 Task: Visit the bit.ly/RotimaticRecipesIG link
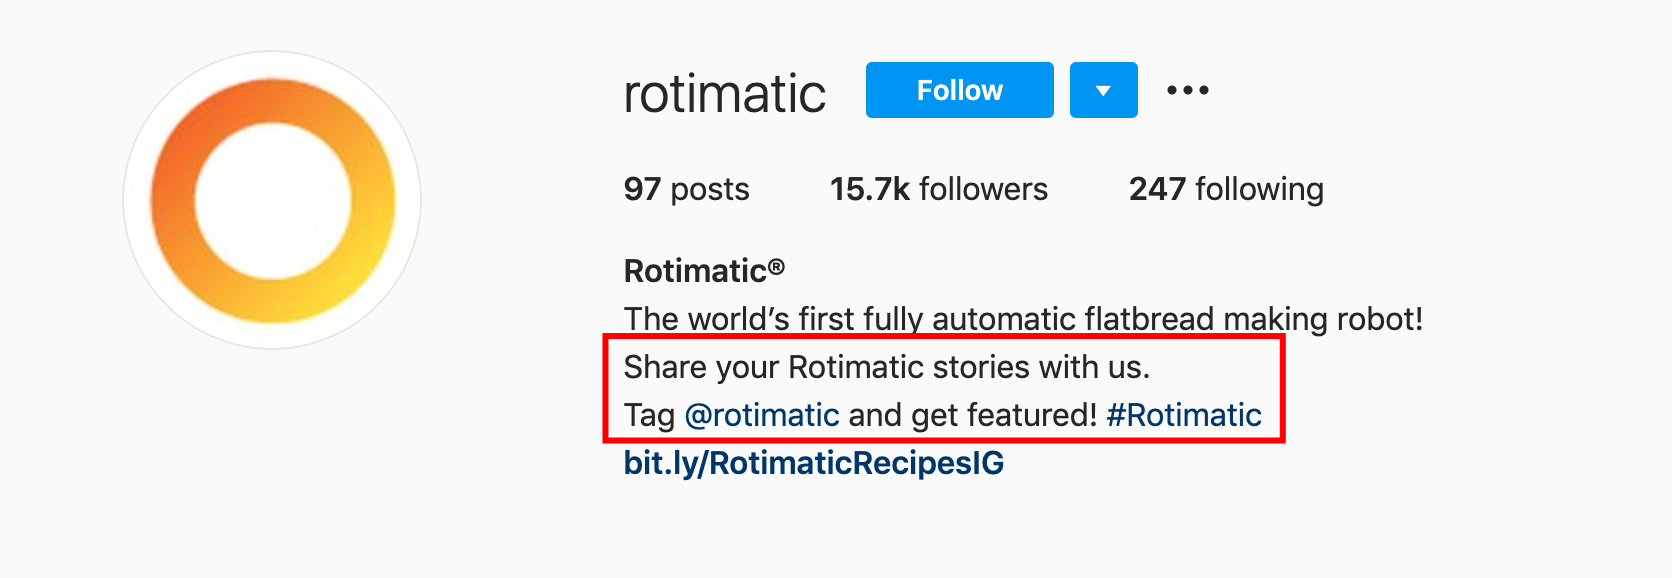coord(813,463)
